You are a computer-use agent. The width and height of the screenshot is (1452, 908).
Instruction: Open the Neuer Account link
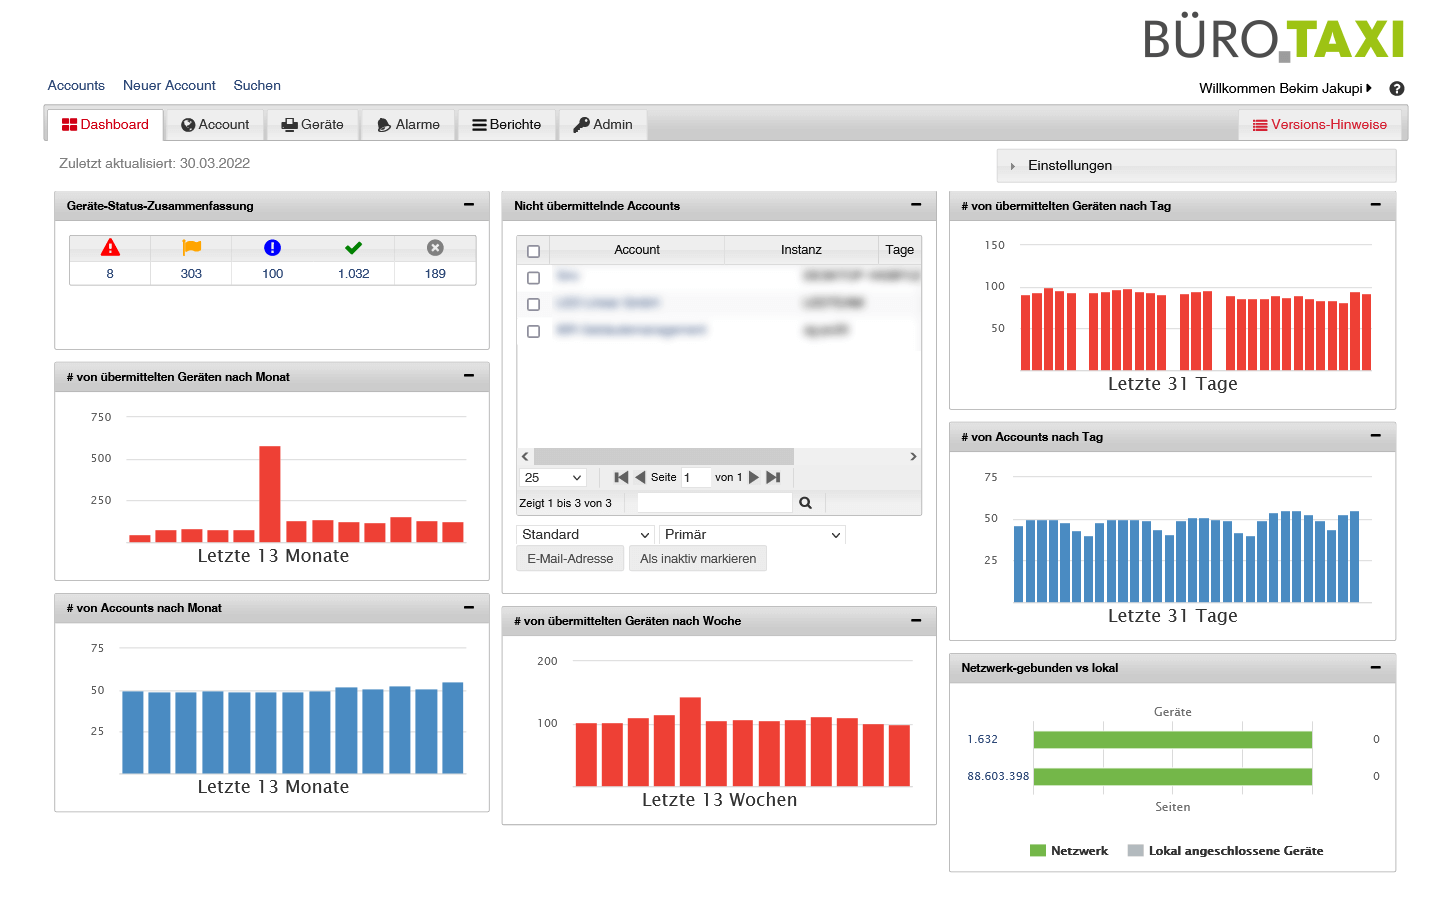pos(169,86)
